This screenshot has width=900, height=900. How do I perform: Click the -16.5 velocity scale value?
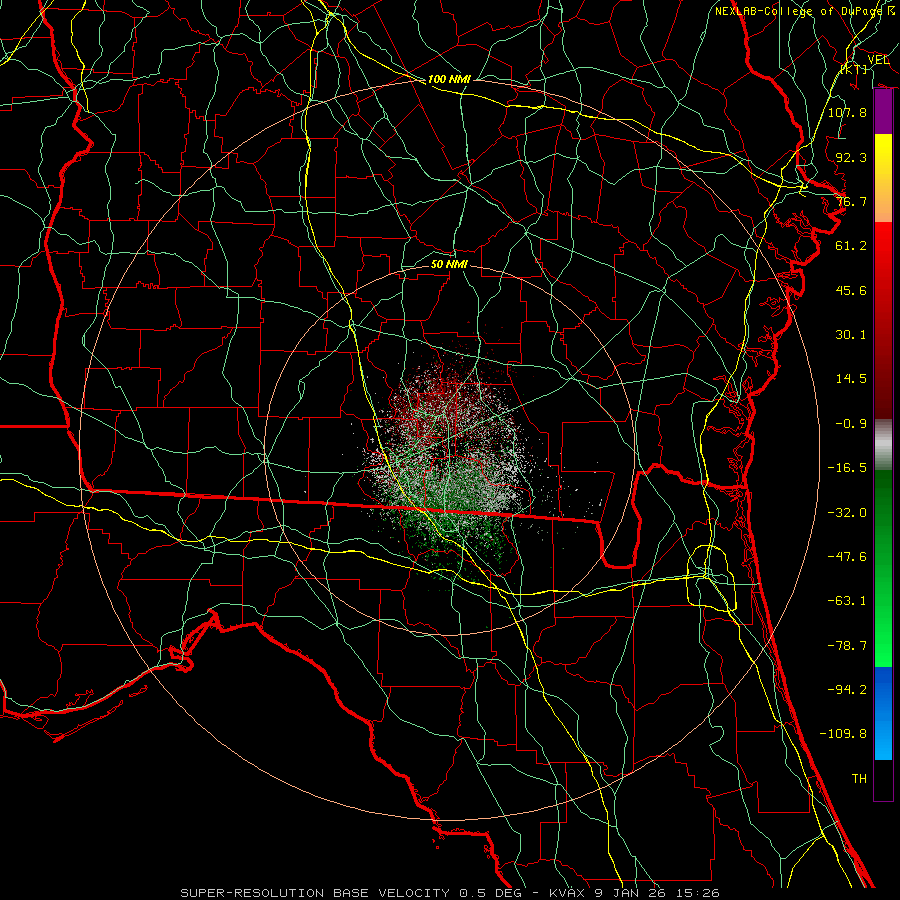pyautogui.click(x=847, y=468)
